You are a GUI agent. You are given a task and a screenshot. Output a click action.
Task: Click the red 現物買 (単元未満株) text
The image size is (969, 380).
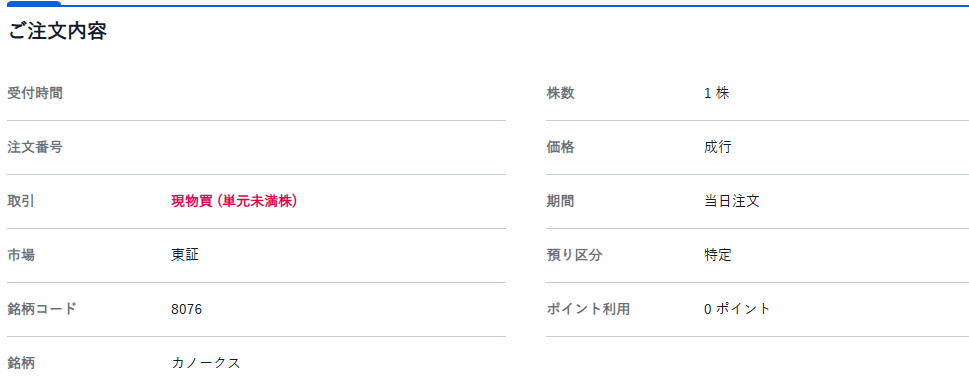tap(234, 201)
